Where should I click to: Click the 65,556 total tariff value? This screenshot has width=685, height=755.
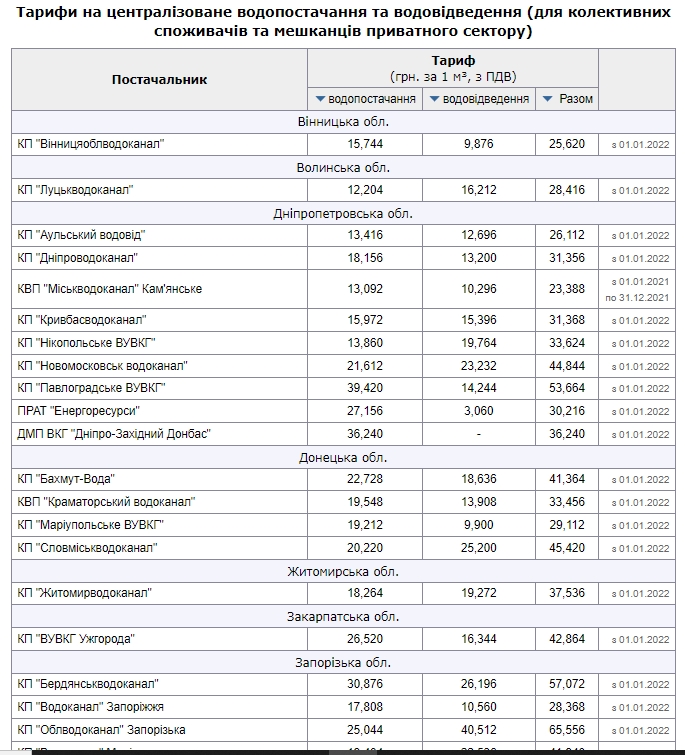point(567,730)
